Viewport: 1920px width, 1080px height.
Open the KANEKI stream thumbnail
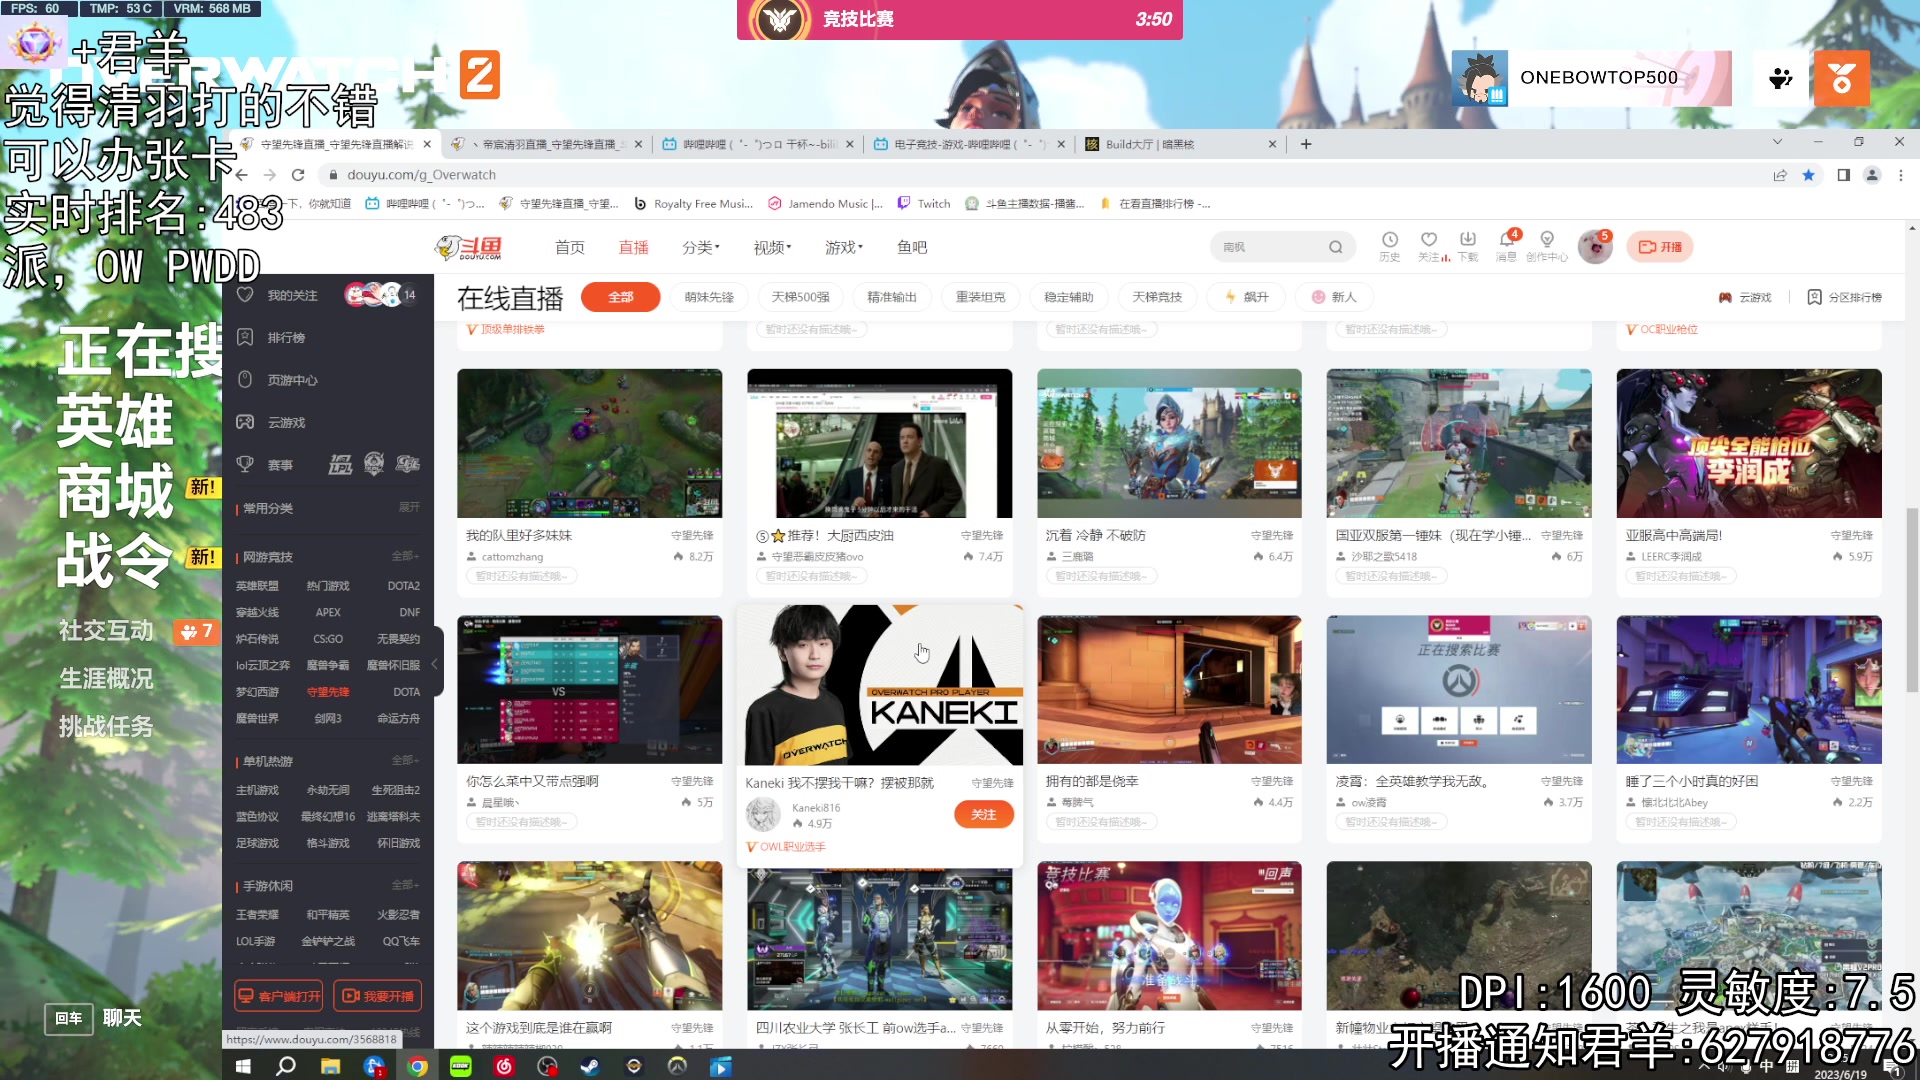pos(879,685)
